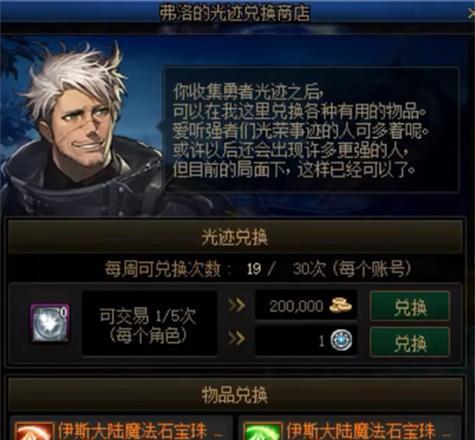This screenshot has height=440, width=475.
Task: Click the 兑换 button for 200,000 gold
Action: point(410,306)
